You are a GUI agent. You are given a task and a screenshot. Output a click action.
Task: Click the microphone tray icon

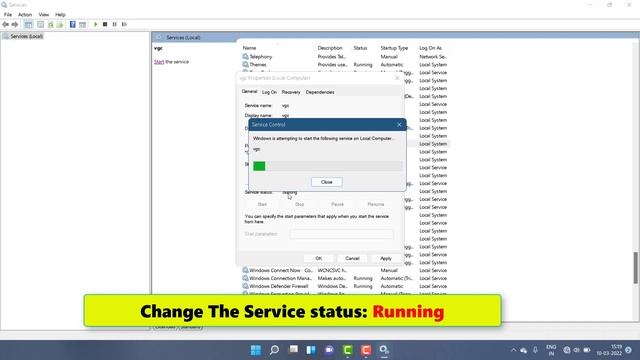coord(536,350)
